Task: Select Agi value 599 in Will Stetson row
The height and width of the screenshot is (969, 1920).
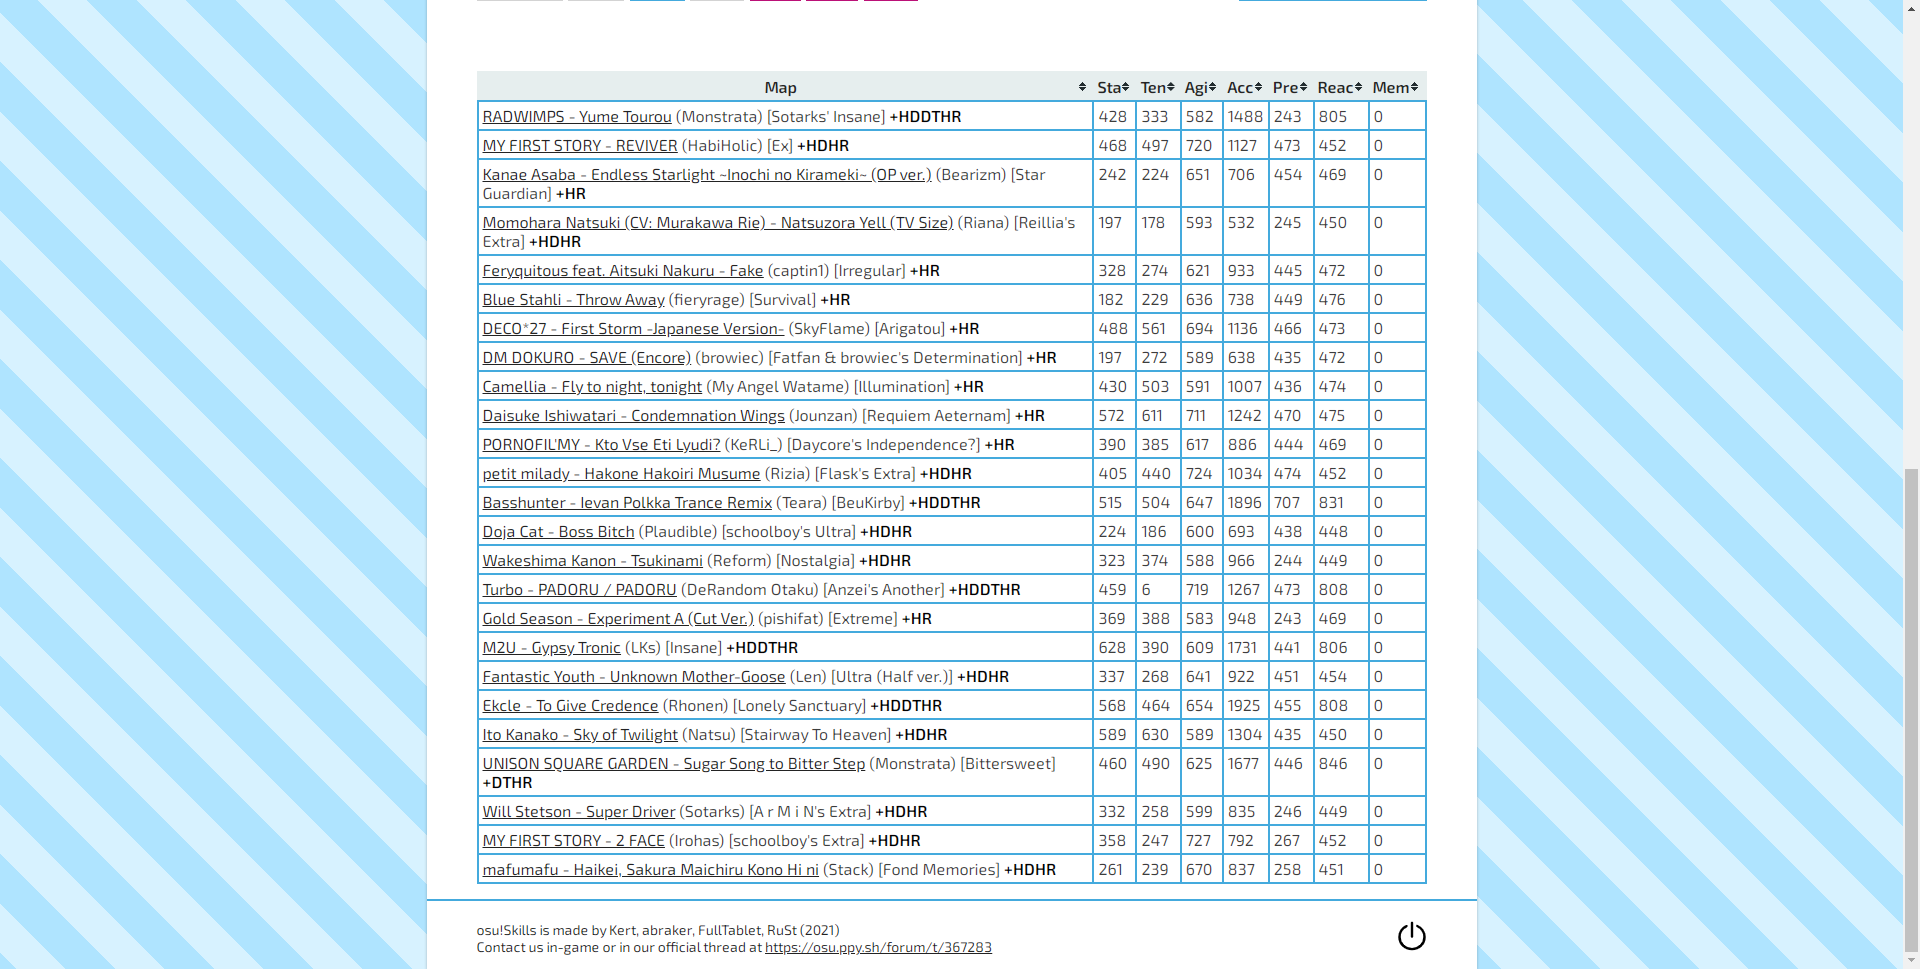Action: coord(1199,812)
